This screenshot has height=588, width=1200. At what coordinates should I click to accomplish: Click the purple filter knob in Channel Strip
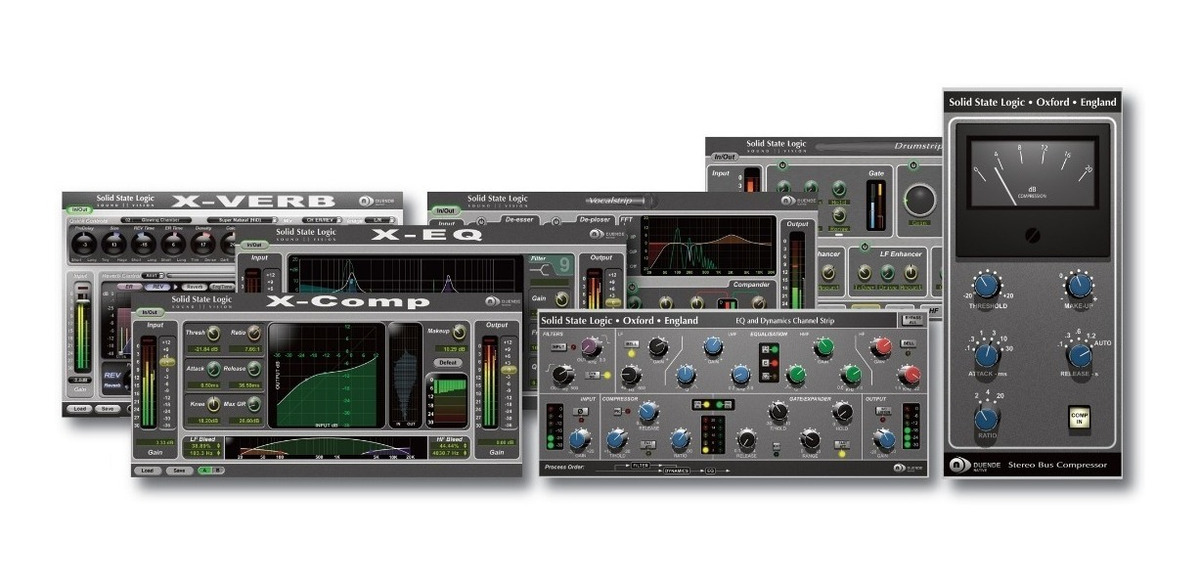[x=590, y=346]
